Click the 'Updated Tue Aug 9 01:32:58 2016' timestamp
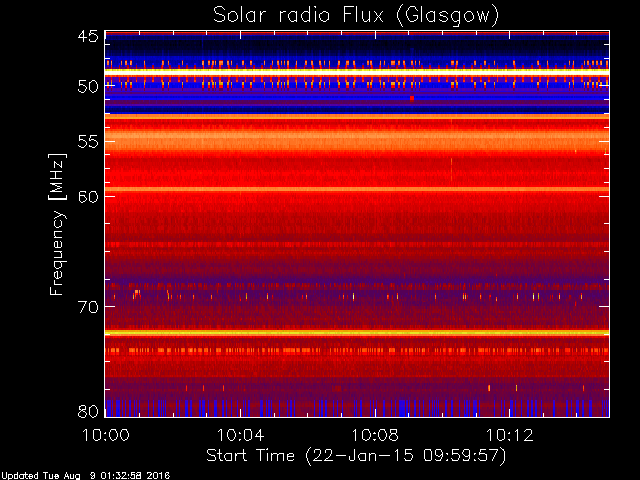640x480 pixels. [x=85, y=476]
